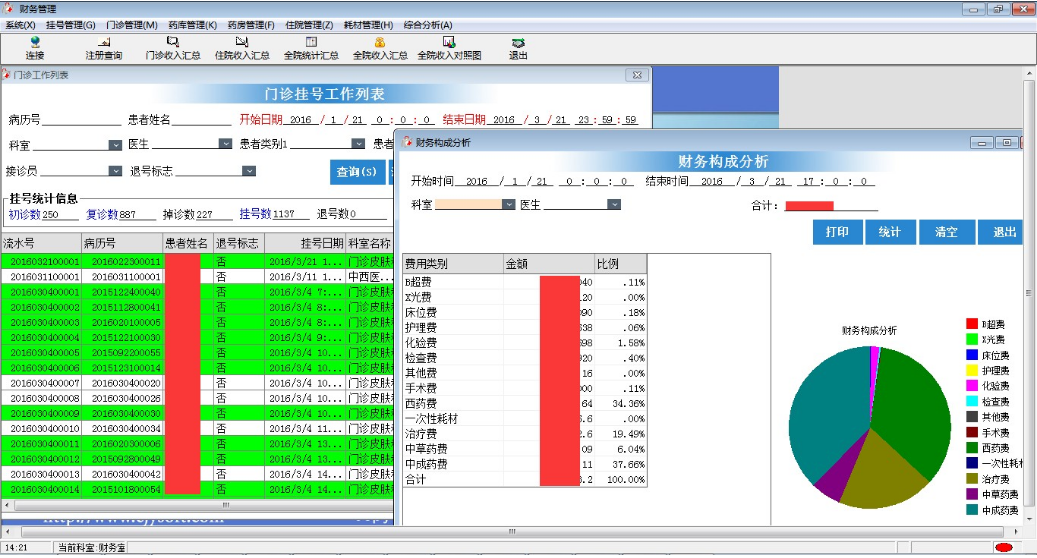Expand the 接诊员 dropdown
Screen dimensions: 1037x558
[x=115, y=171]
